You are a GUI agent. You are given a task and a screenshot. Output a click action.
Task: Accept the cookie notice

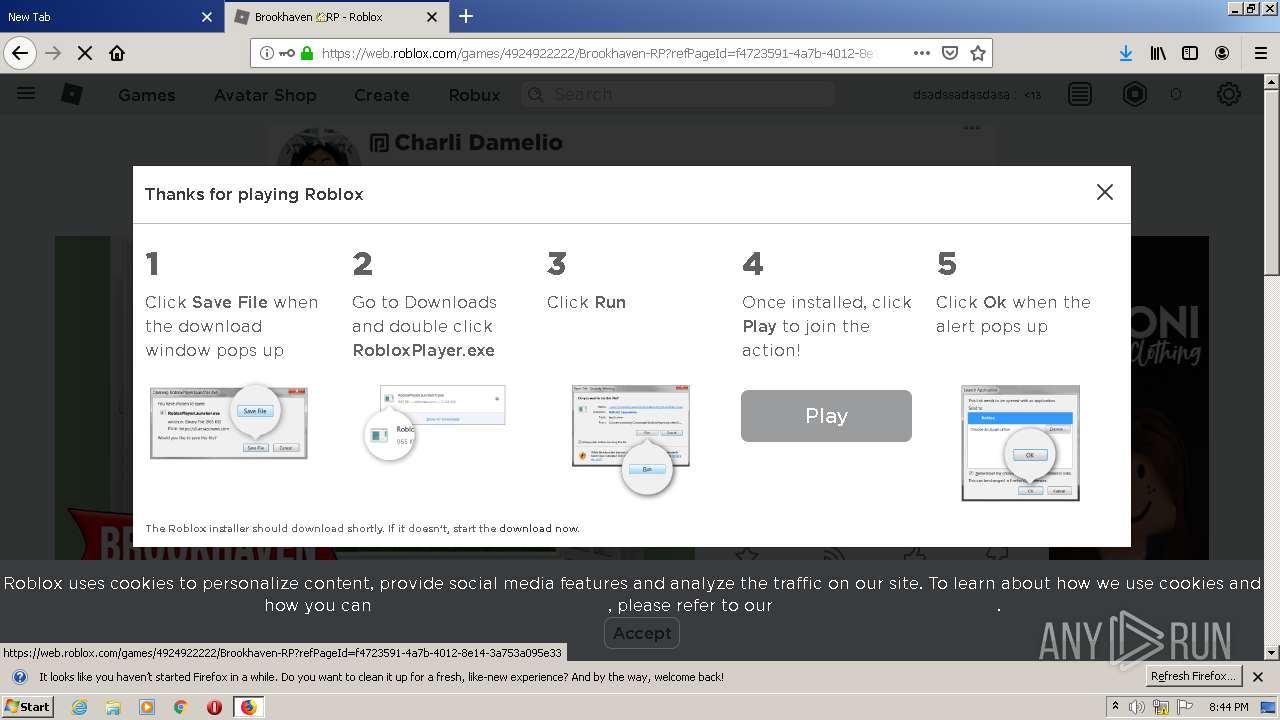pyautogui.click(x=642, y=633)
